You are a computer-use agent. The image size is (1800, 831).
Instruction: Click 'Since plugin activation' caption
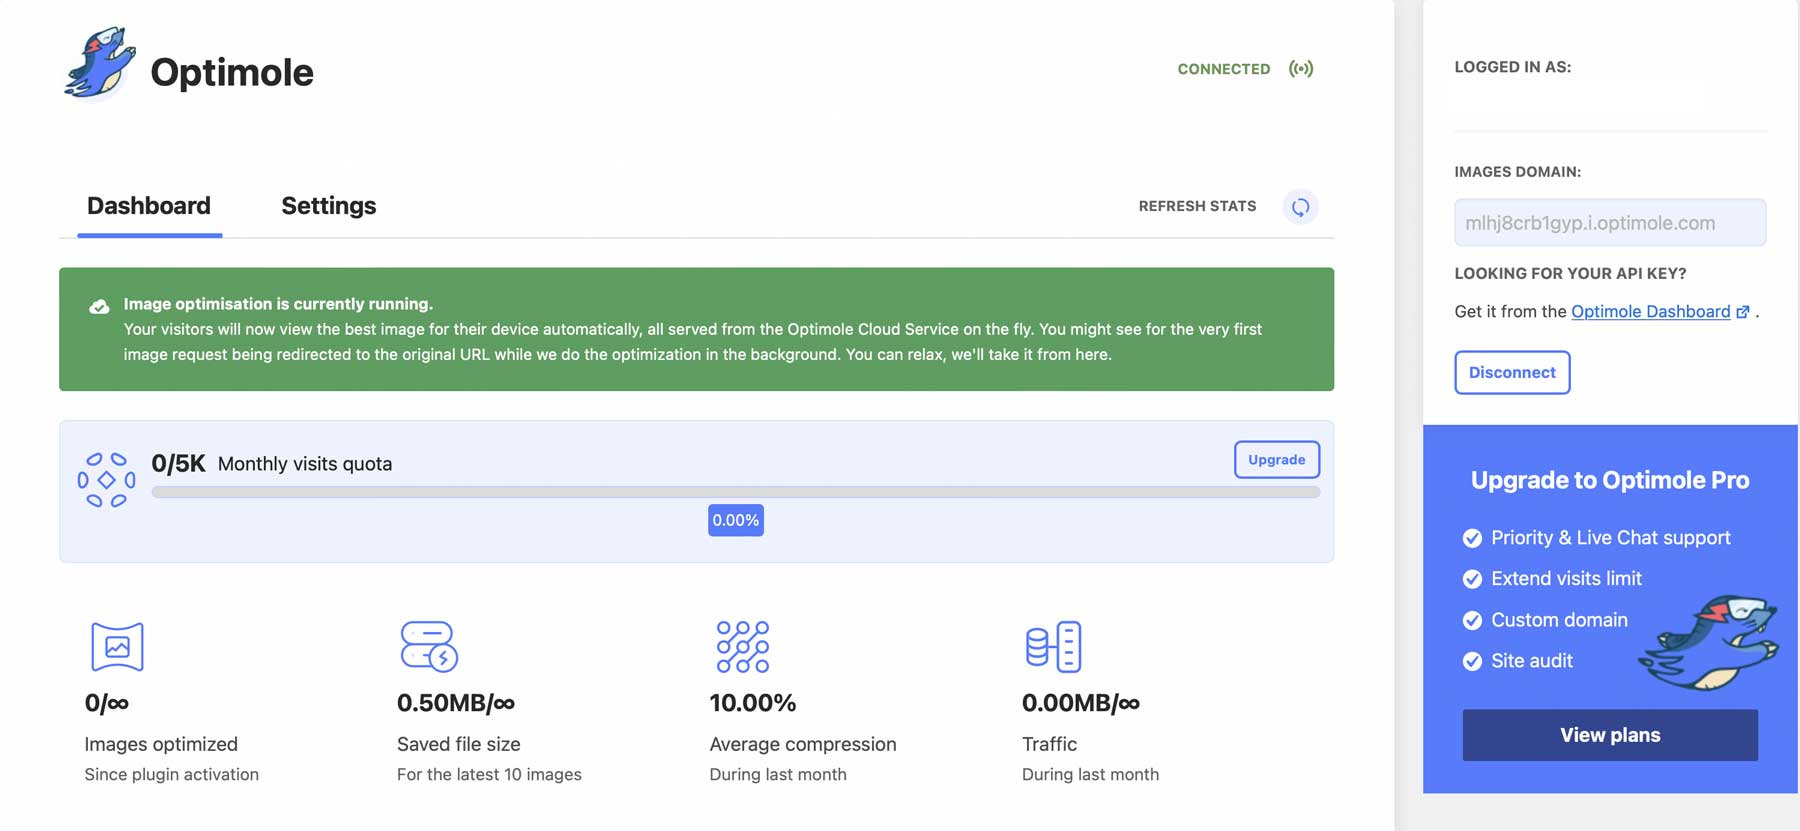coord(172,774)
